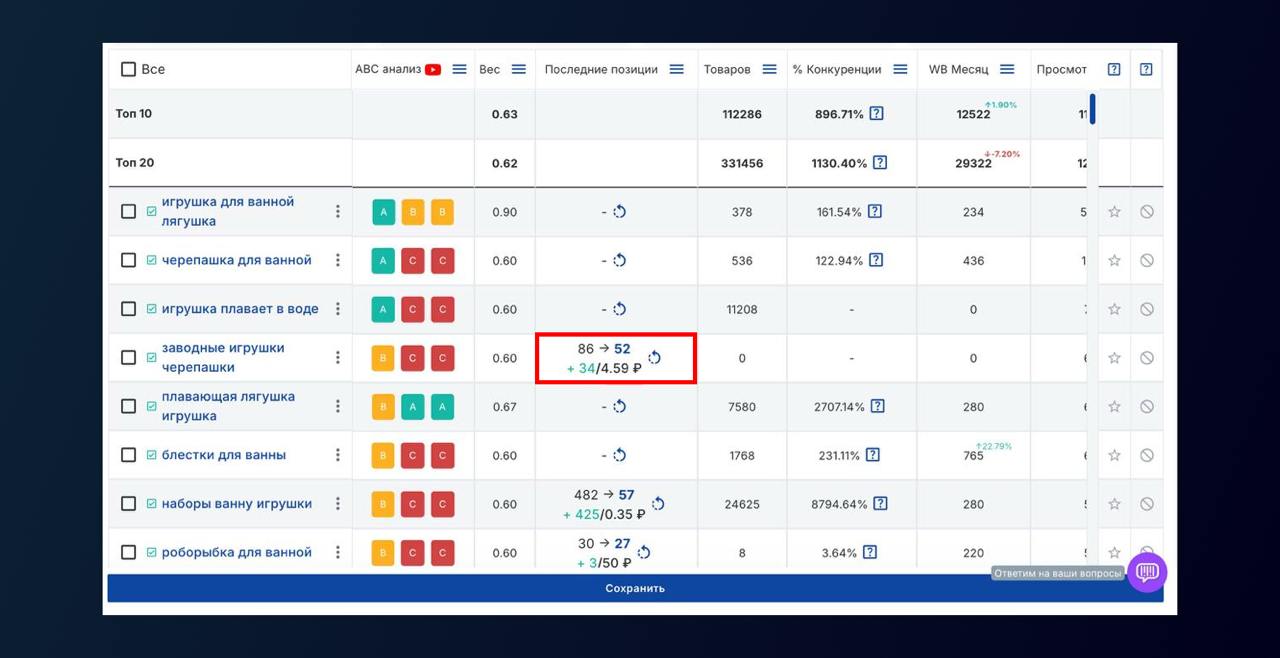Open the Товаров column menu

(x=769, y=70)
